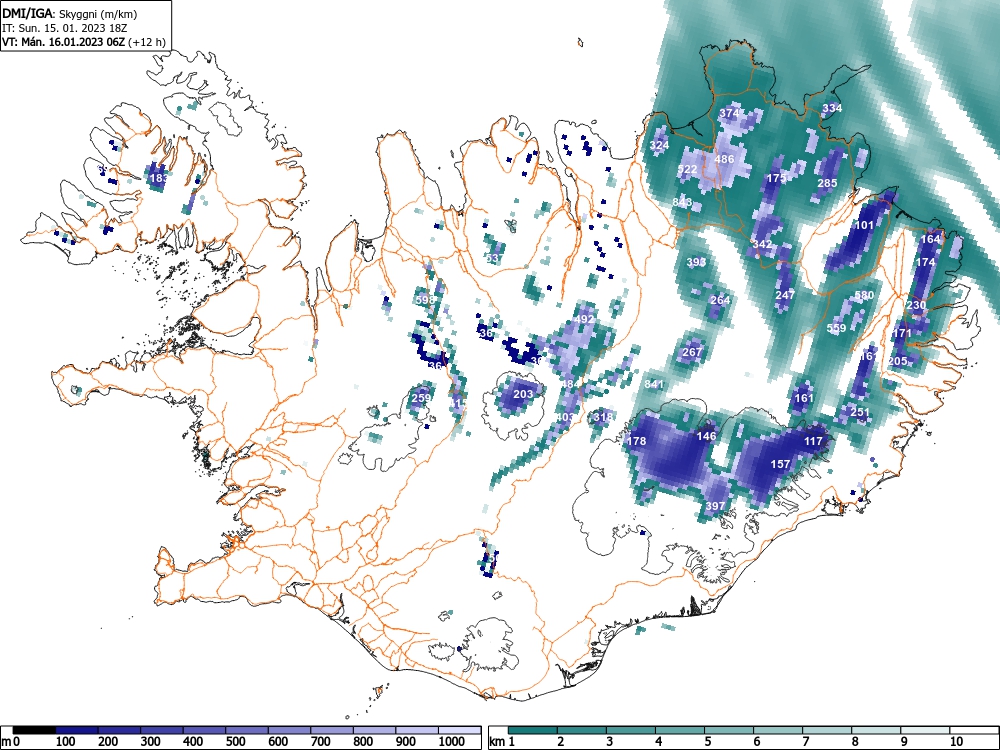Viewport: 1000px width, 750px height.
Task: Click the '10' label on the km legend
Action: coord(956,741)
